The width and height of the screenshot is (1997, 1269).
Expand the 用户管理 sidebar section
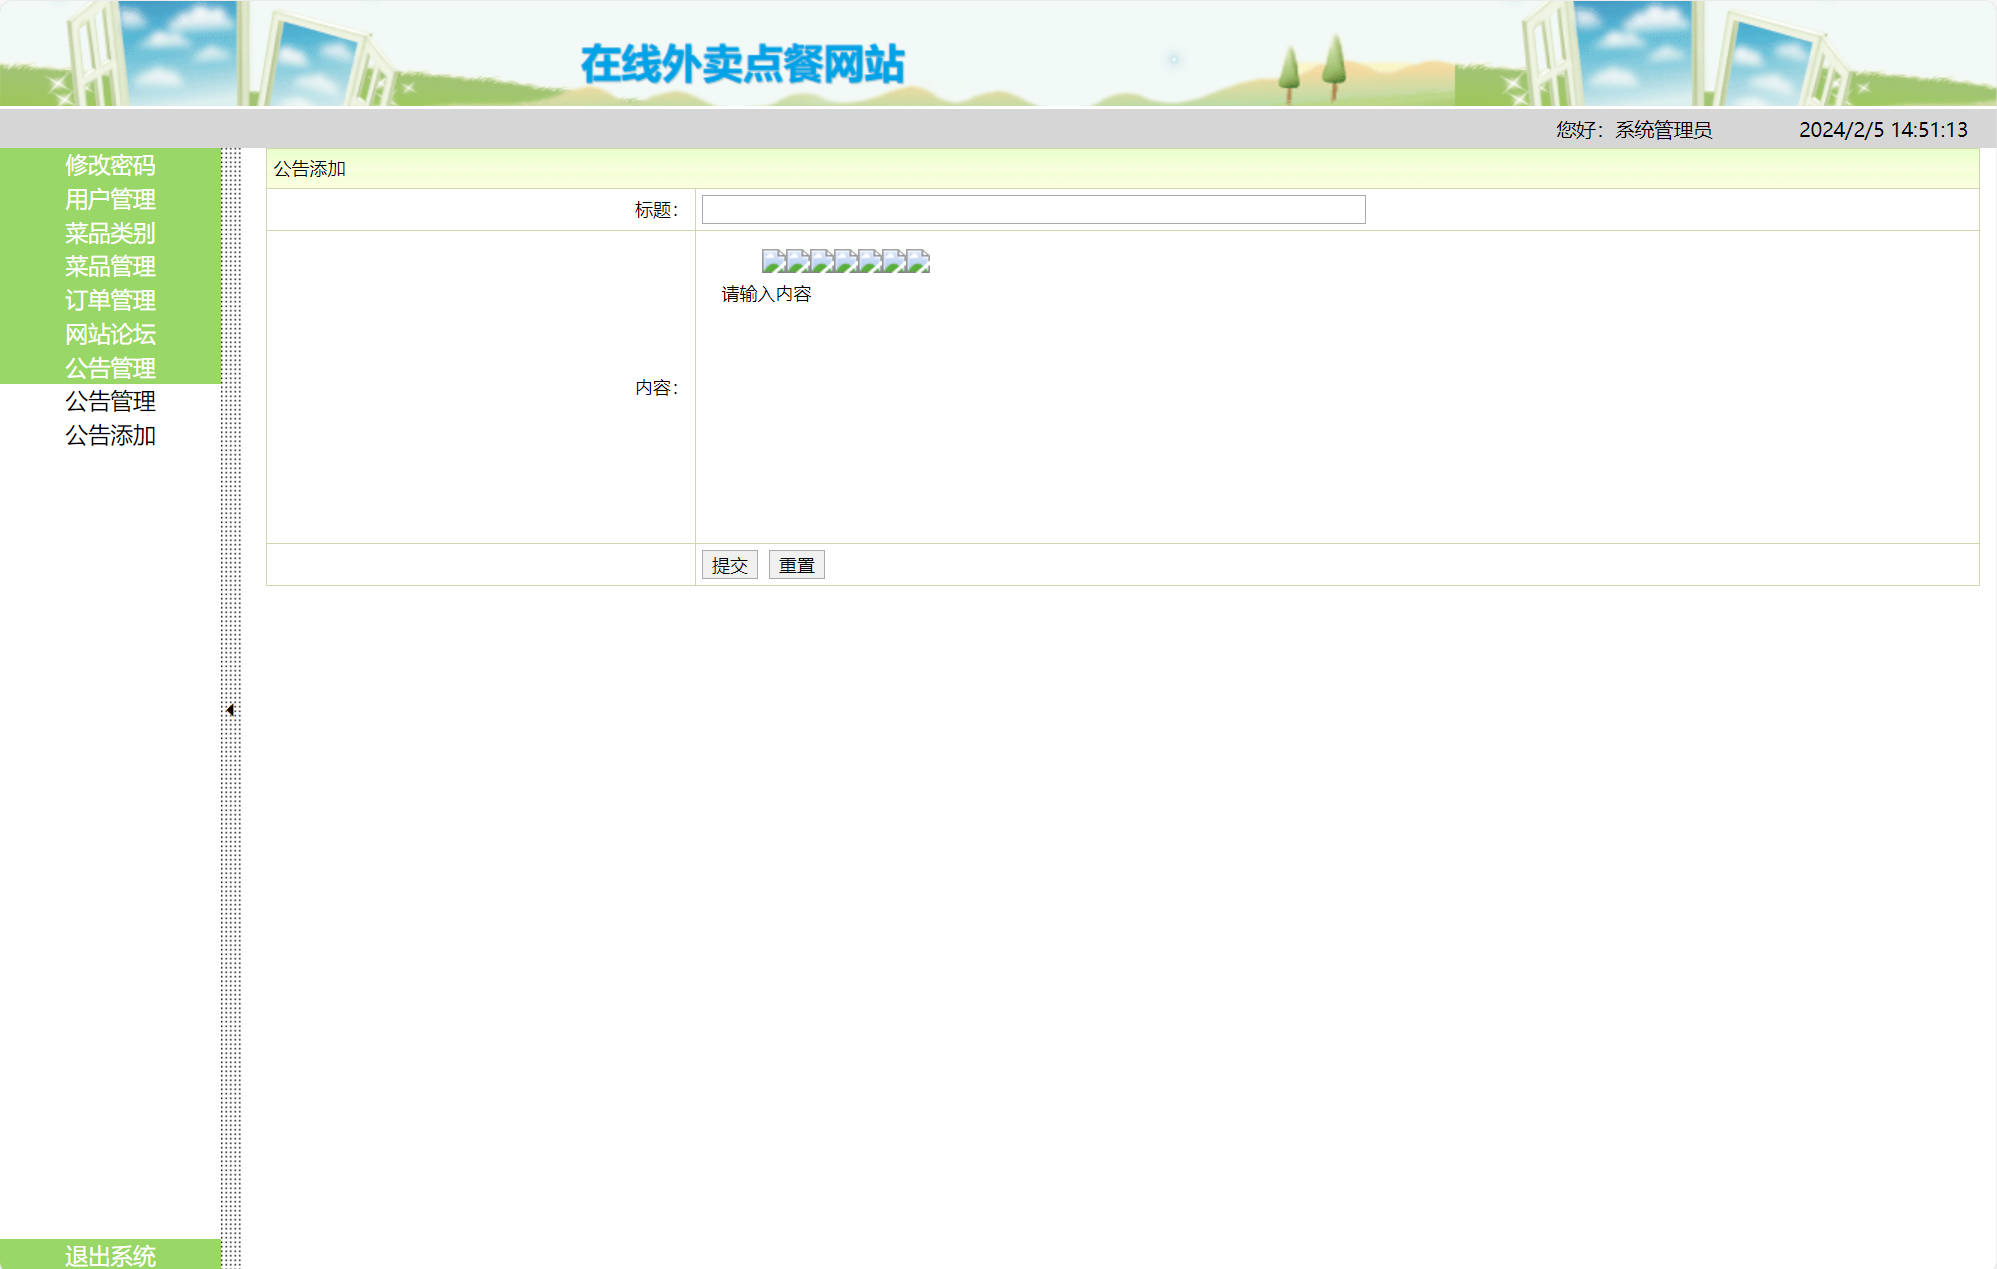(x=110, y=199)
